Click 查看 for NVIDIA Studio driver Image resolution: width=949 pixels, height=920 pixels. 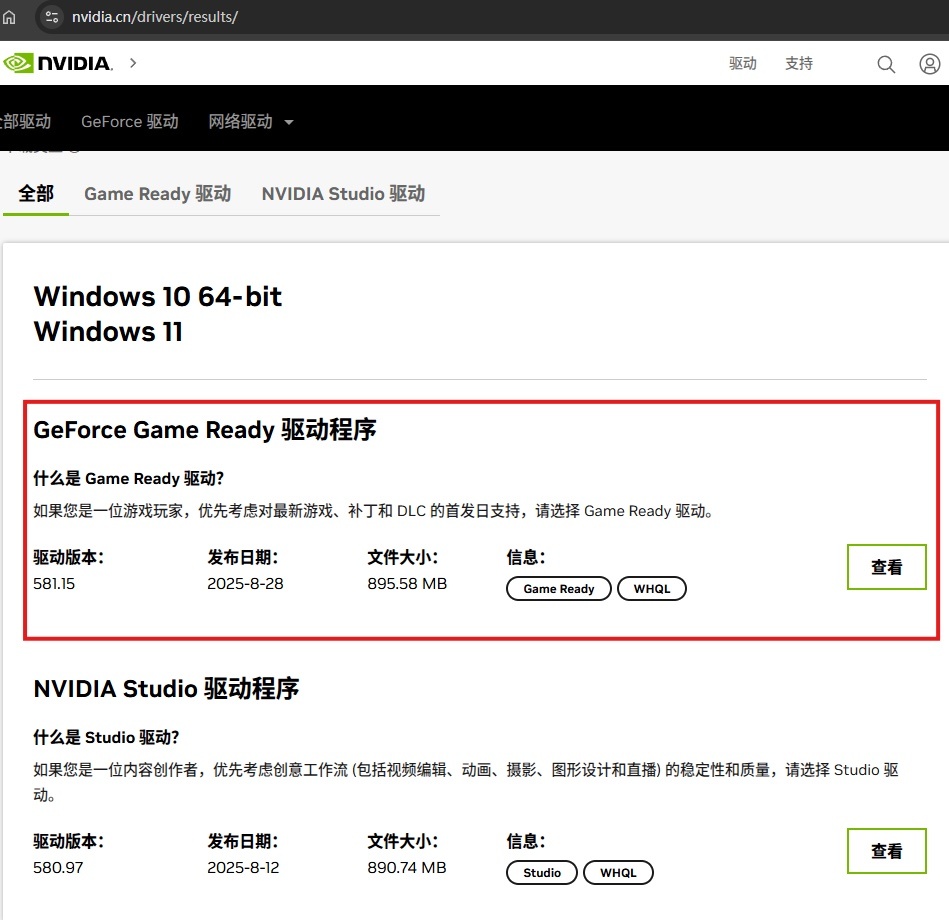pyautogui.click(x=887, y=851)
